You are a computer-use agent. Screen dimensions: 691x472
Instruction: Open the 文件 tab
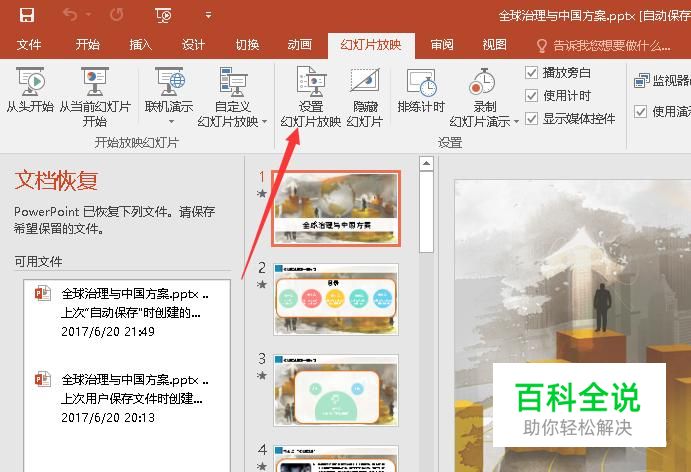(x=29, y=45)
